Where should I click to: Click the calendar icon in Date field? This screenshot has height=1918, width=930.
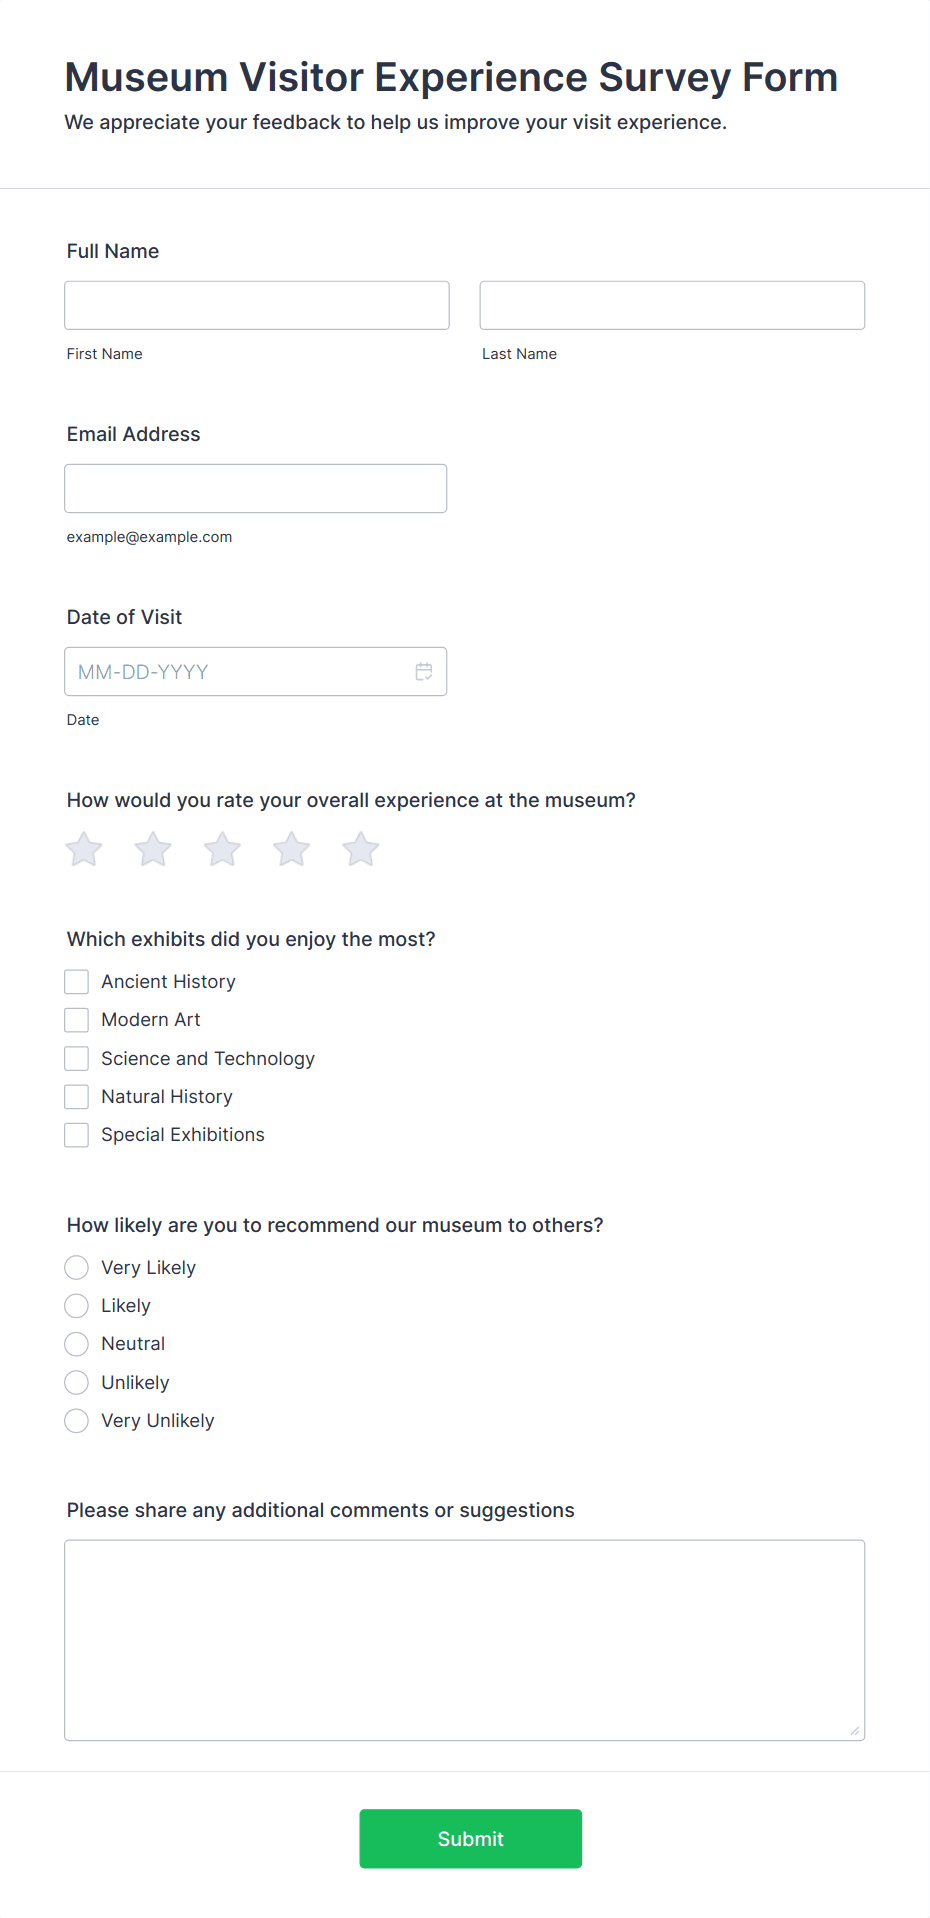click(424, 672)
